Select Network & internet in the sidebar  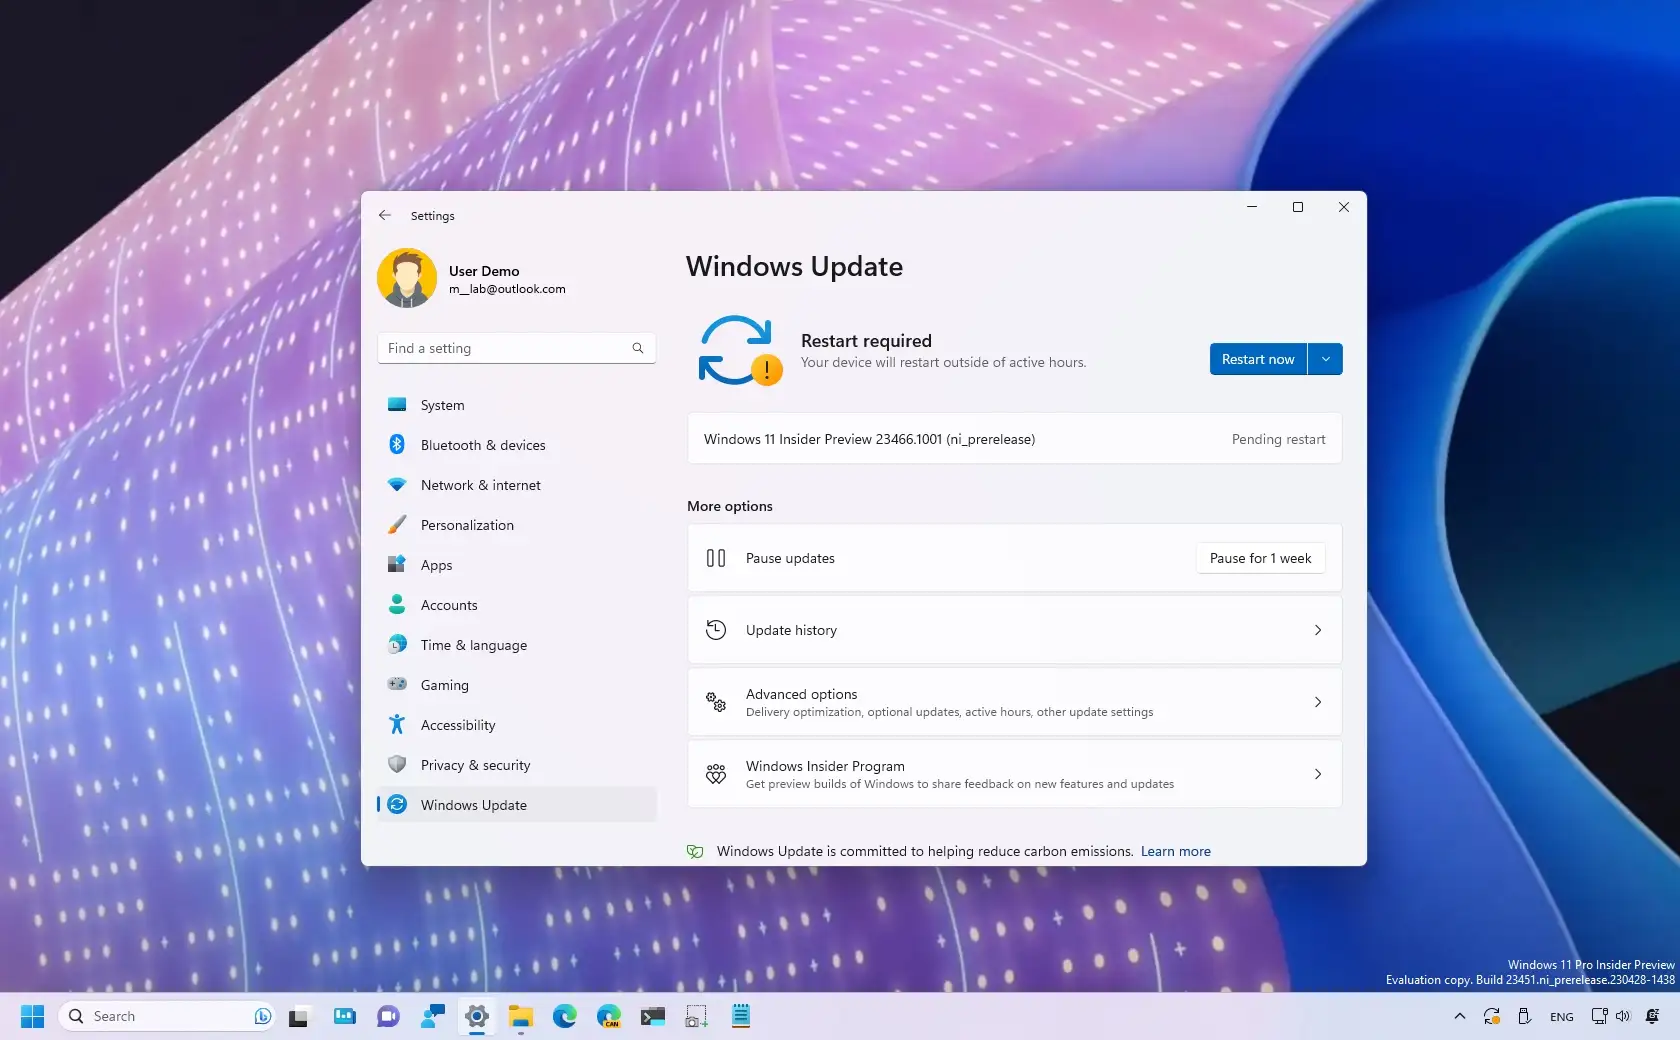[x=516, y=485]
